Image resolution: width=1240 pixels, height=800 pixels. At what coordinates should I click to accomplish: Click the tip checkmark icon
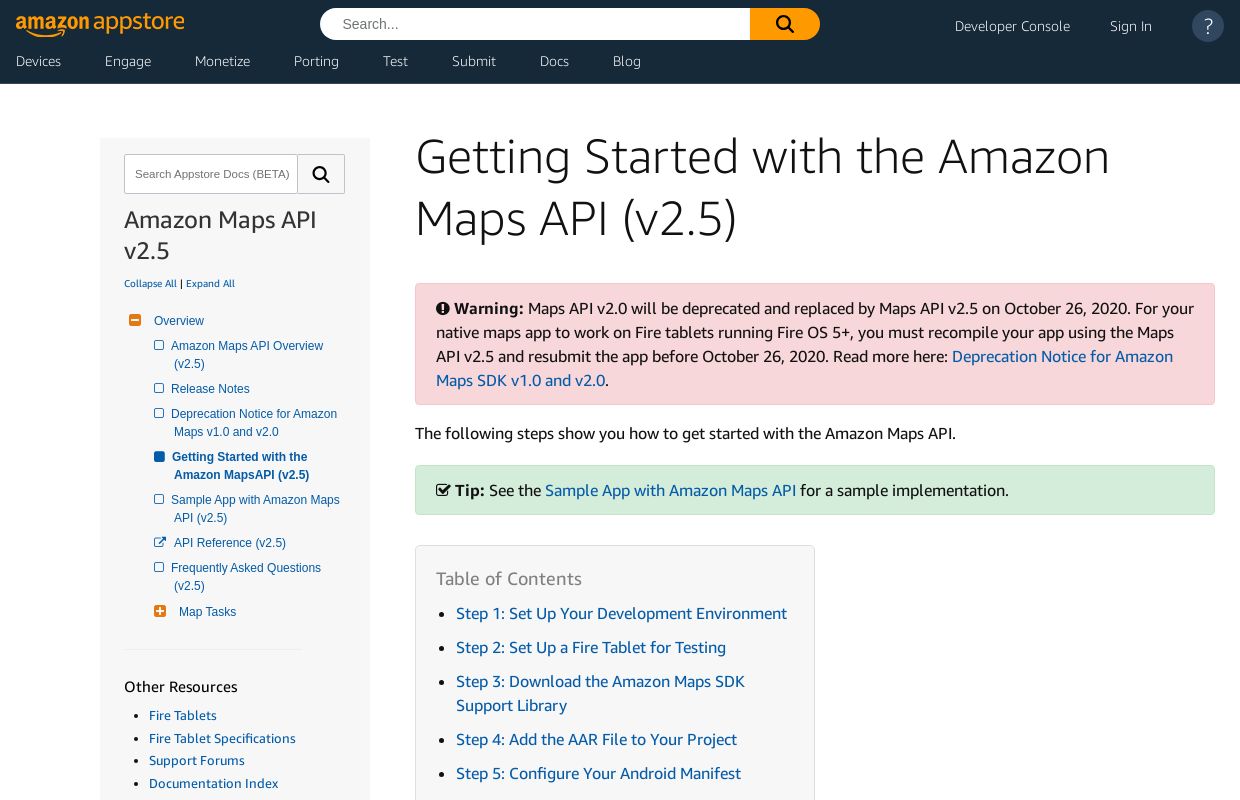443,490
